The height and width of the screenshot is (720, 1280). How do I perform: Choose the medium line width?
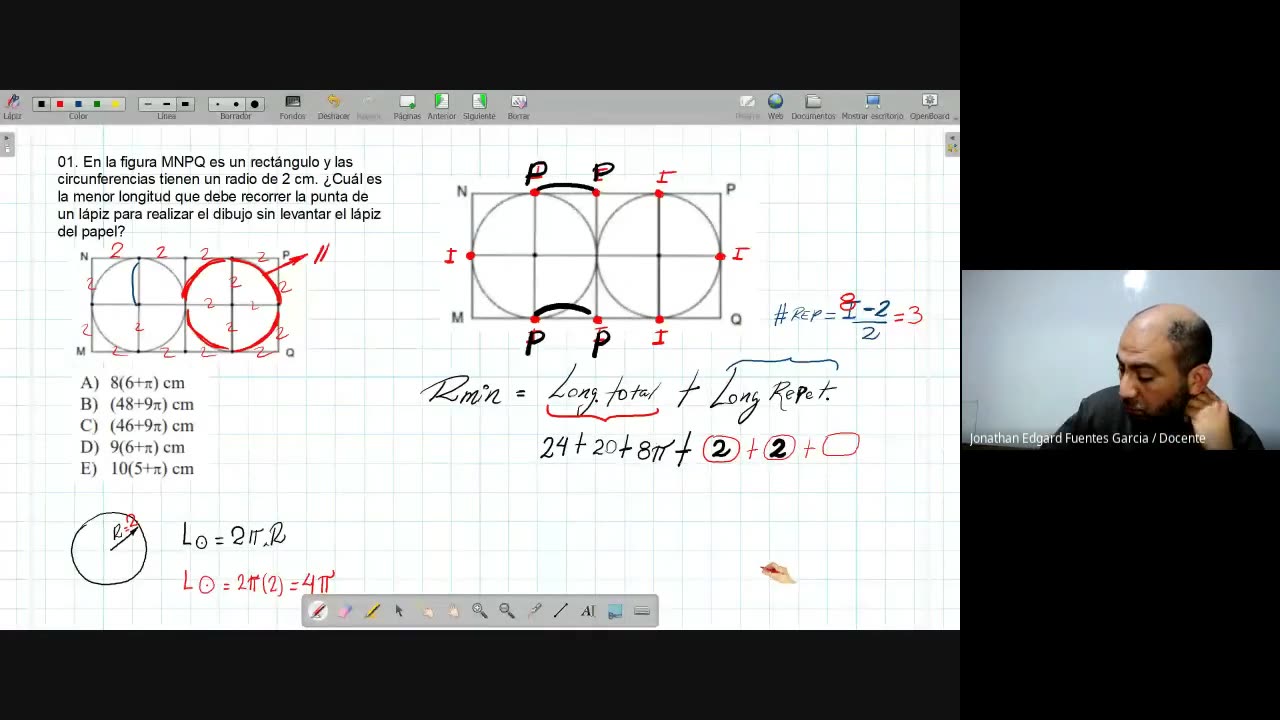(x=166, y=104)
